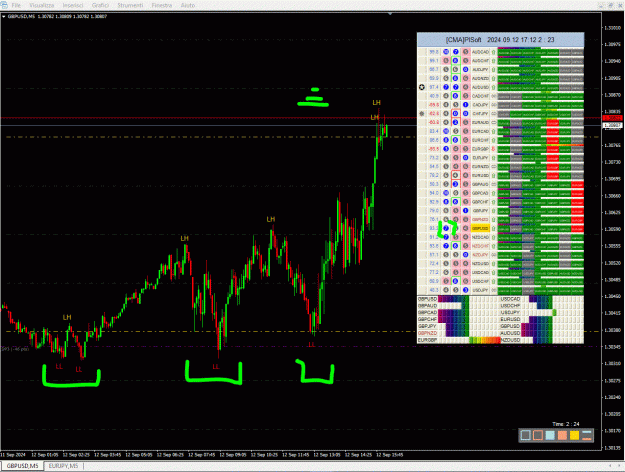The height and width of the screenshot is (472, 625).
Task: Open the File menu
Action: coord(16,5)
